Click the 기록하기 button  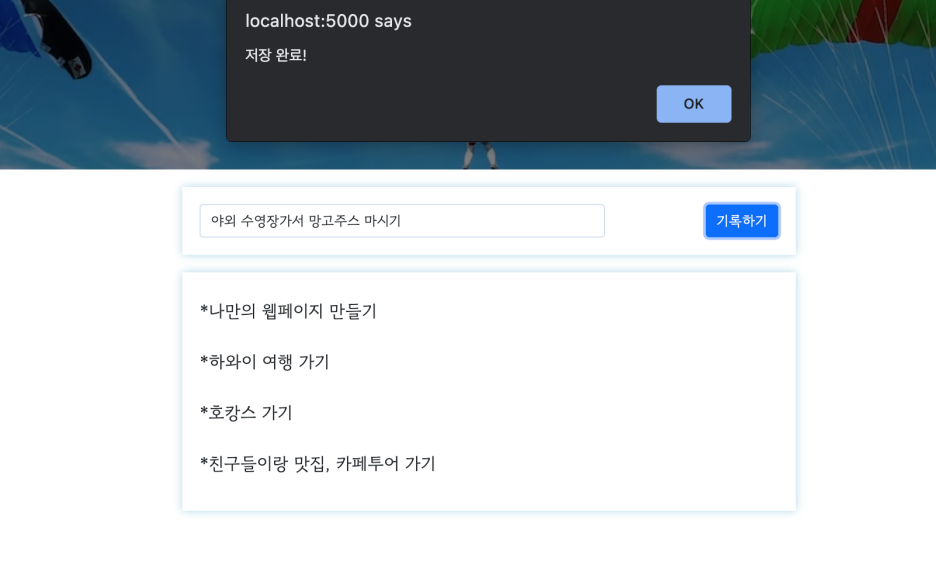coord(741,221)
